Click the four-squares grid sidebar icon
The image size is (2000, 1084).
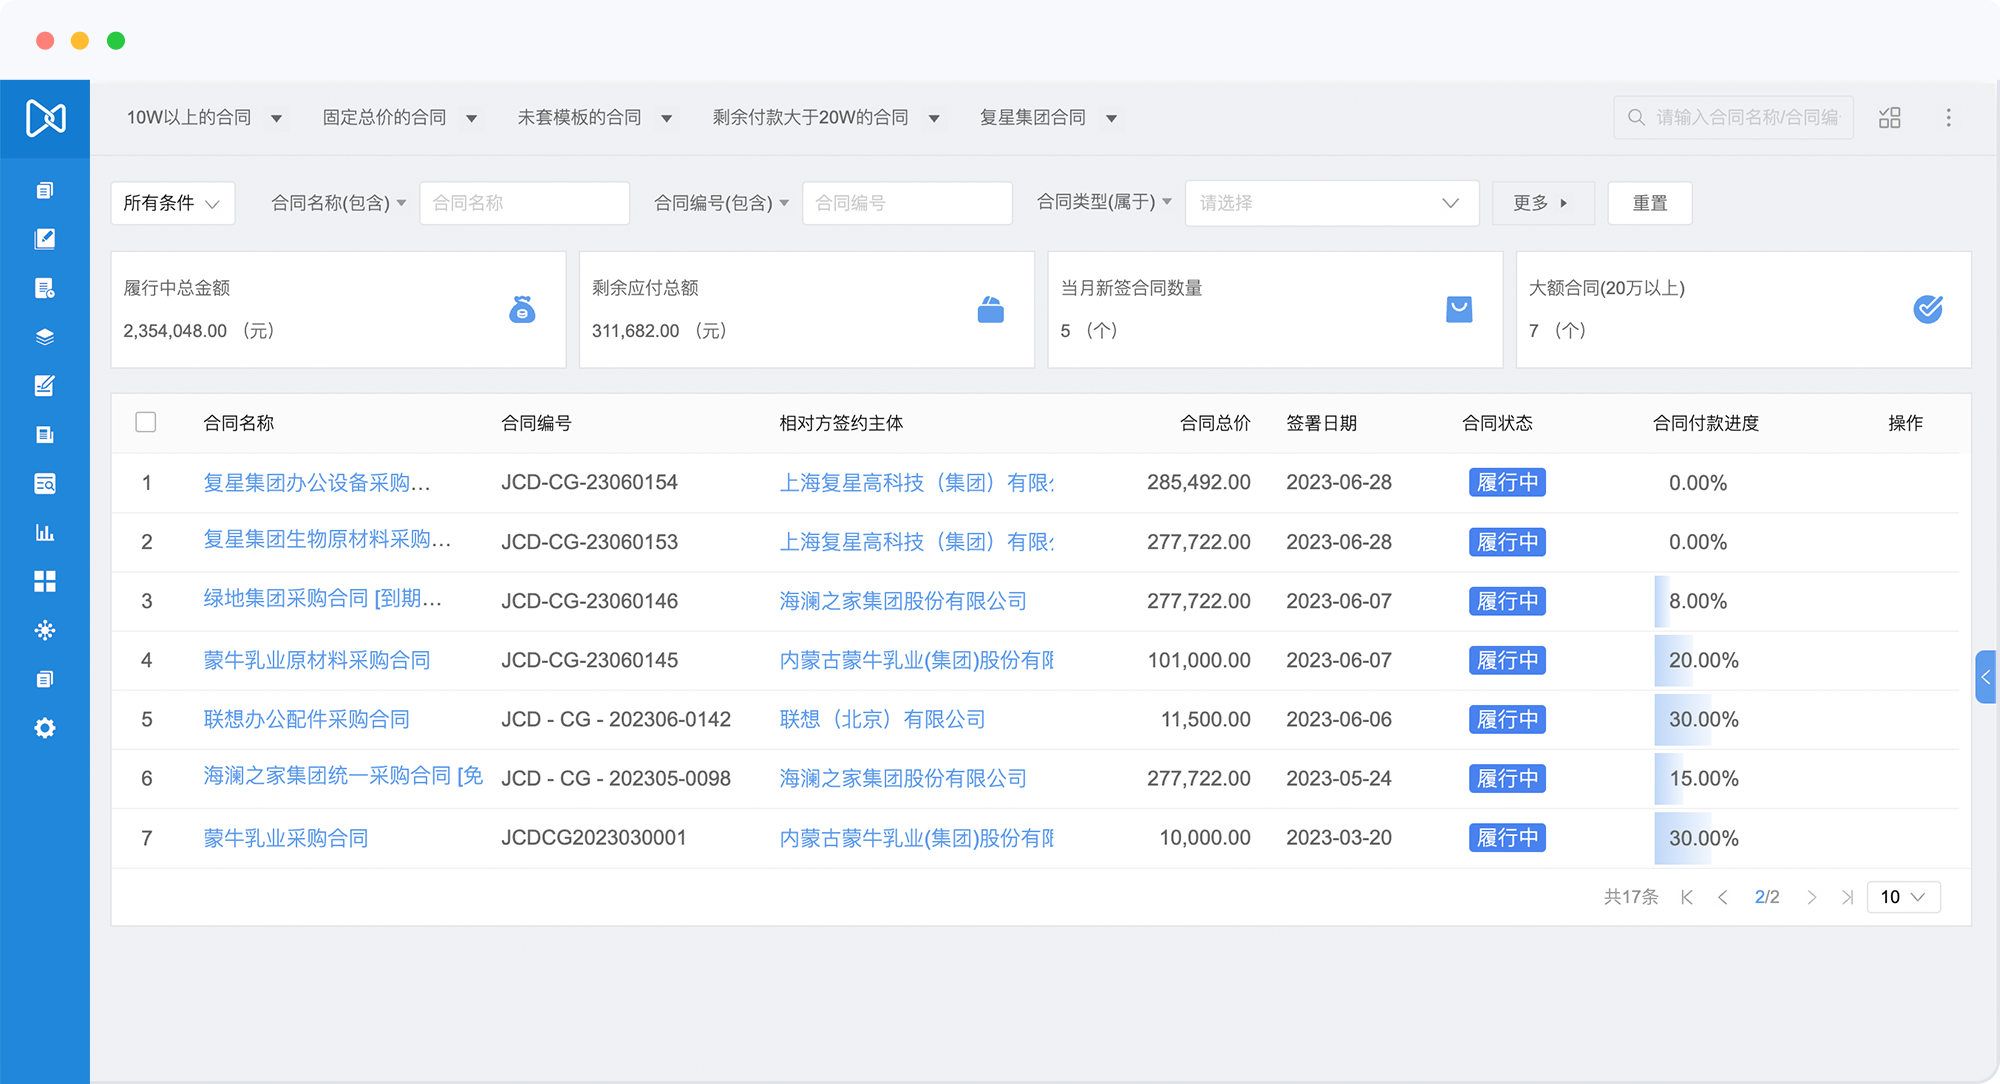45,581
